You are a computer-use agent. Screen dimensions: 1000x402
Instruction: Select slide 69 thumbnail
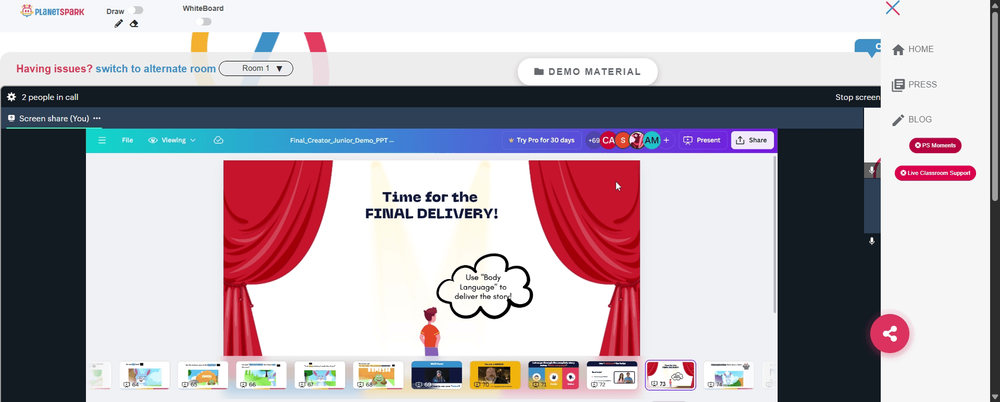pyautogui.click(x=437, y=375)
